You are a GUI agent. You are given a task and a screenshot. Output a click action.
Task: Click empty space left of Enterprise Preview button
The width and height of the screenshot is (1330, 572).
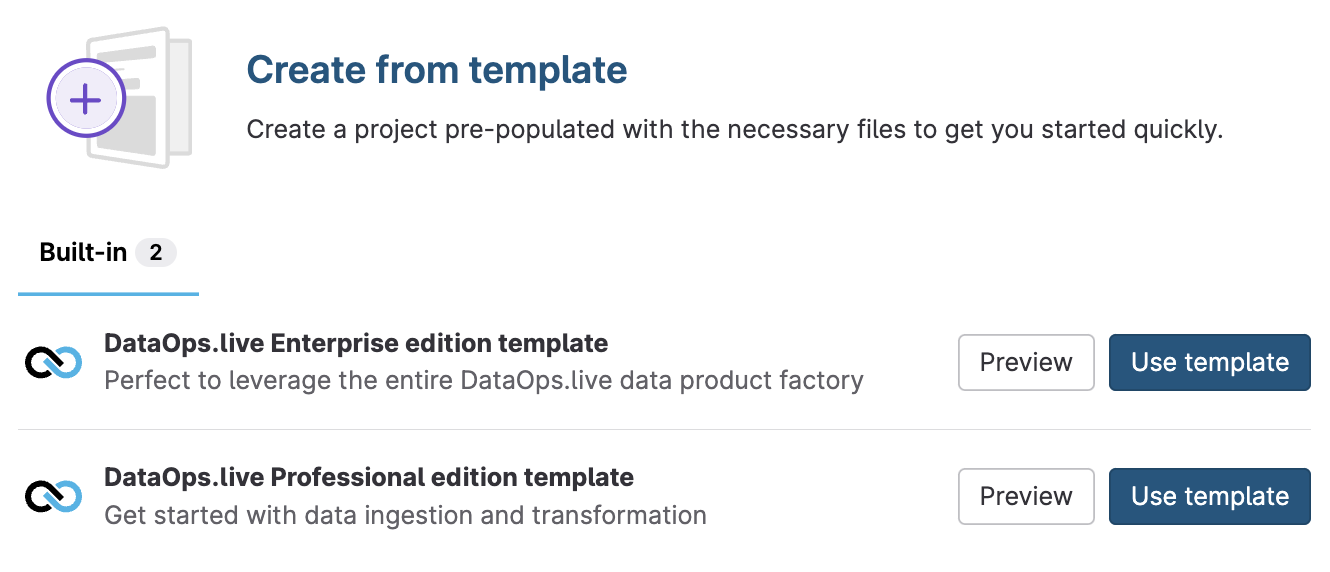pyautogui.click(x=910, y=362)
